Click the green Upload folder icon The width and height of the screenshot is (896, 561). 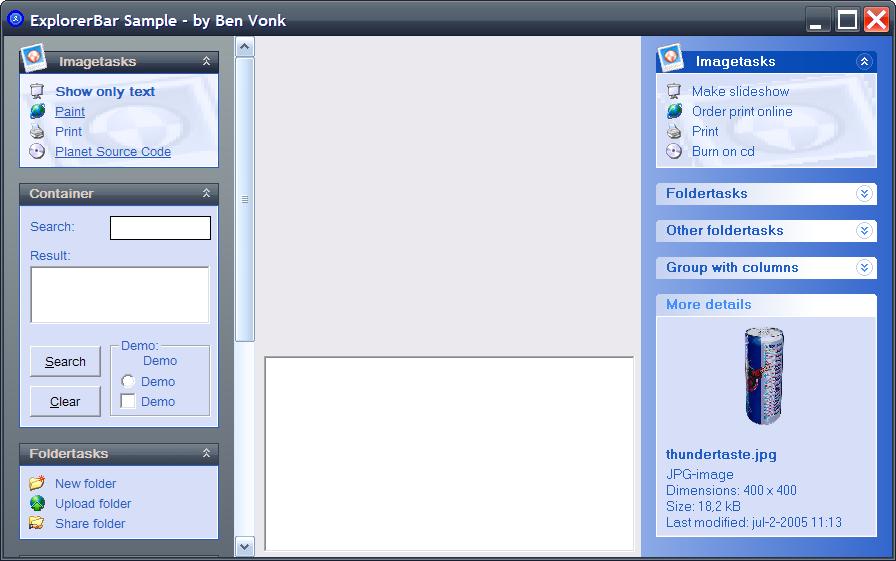click(37, 504)
